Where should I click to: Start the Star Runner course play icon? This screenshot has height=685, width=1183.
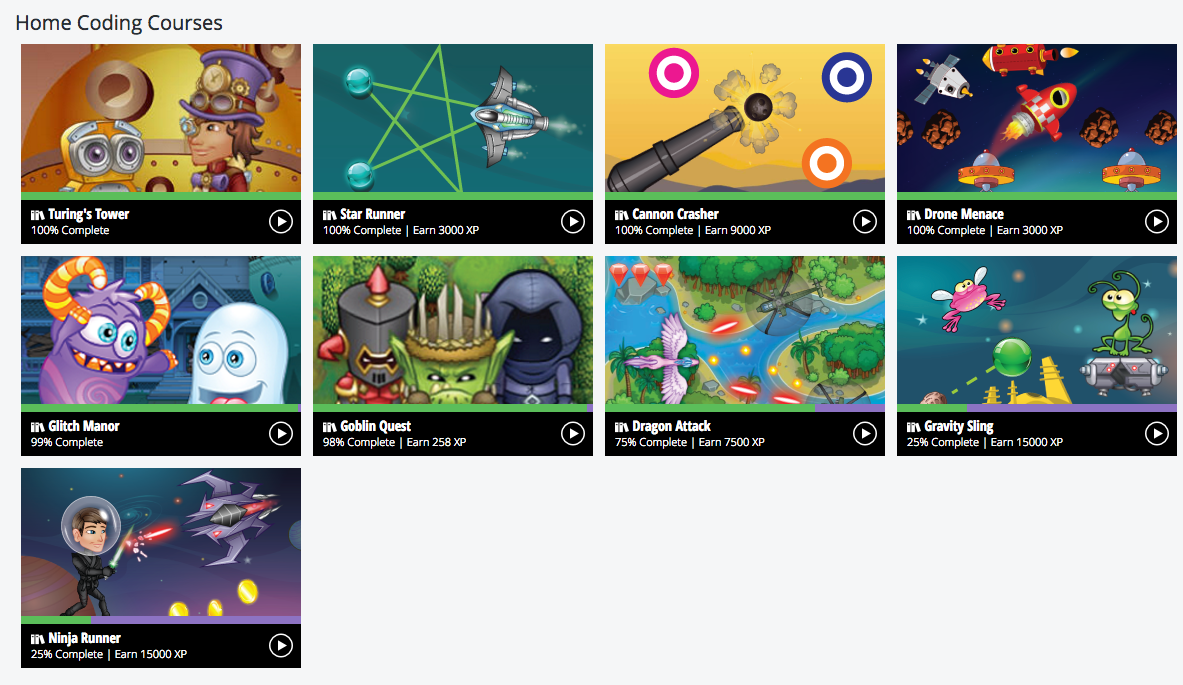pos(573,222)
